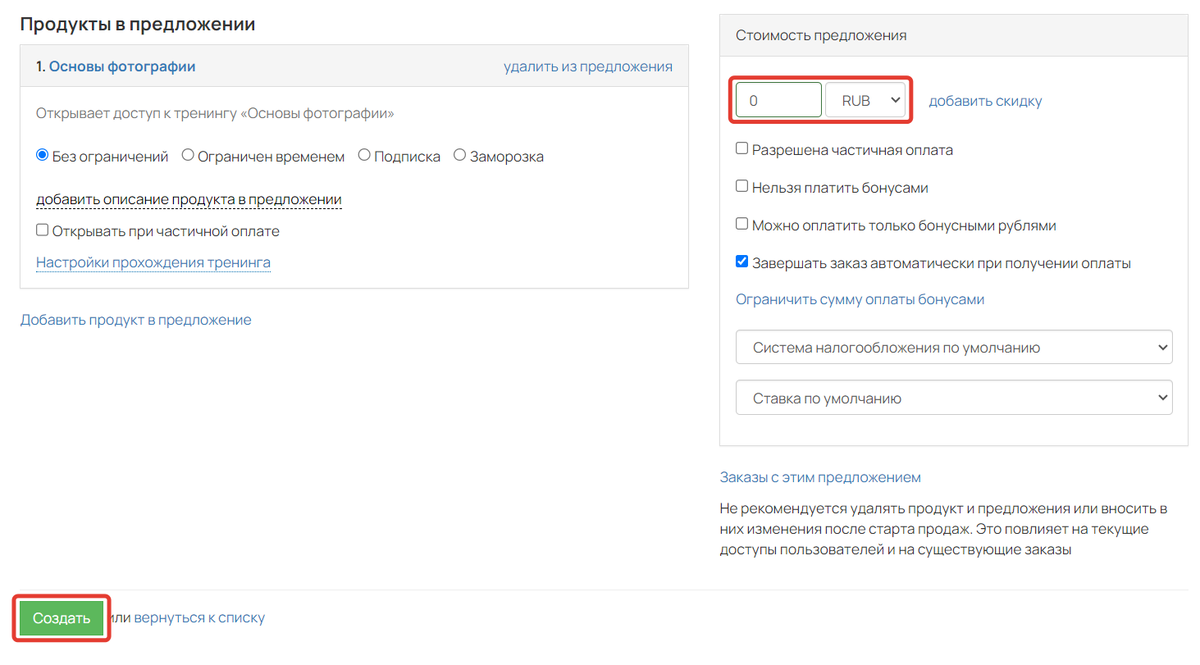Open «Настройки прохождения тренинга» link

[x=153, y=263]
